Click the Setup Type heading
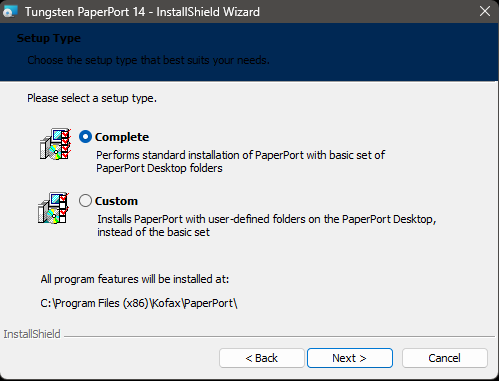Image resolution: width=499 pixels, height=381 pixels. point(49,38)
